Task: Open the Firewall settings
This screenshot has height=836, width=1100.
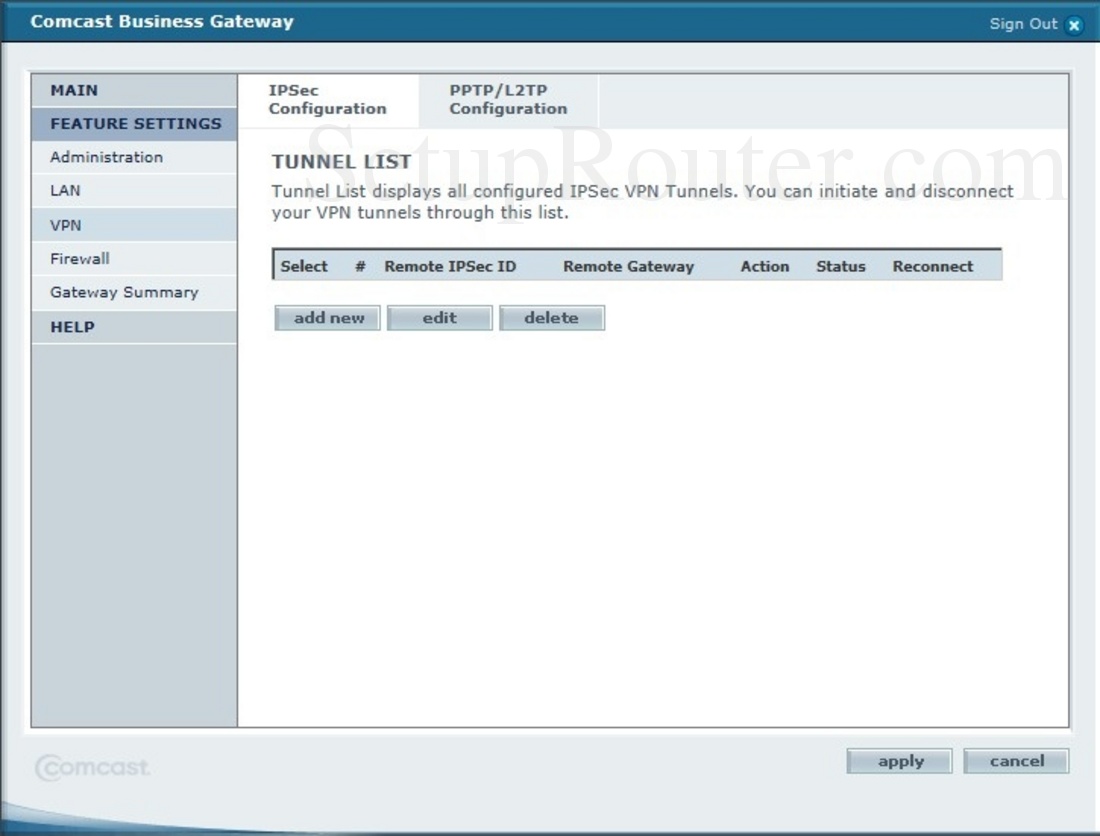Action: (x=134, y=259)
